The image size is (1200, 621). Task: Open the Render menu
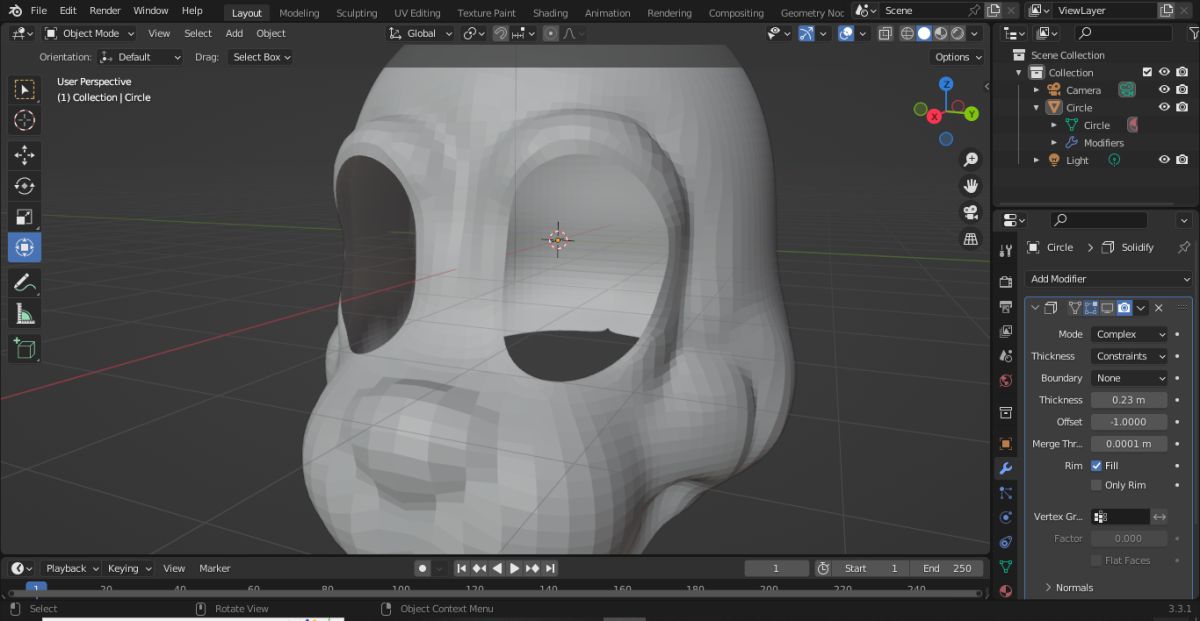pos(105,11)
